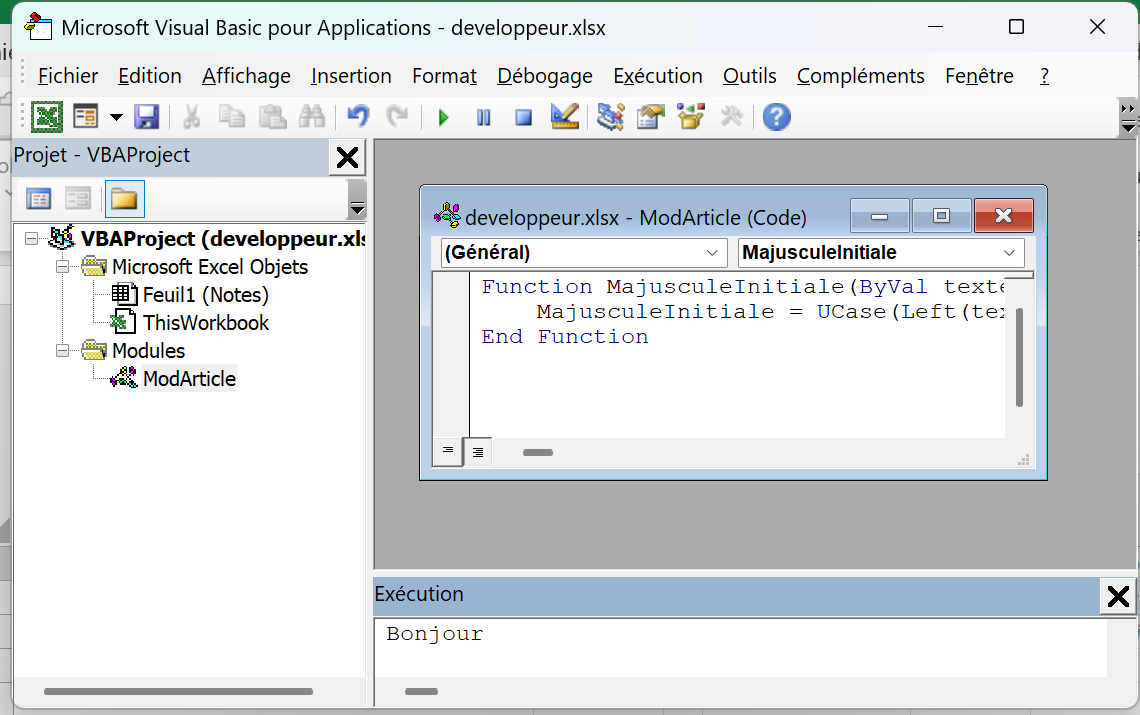The height and width of the screenshot is (715, 1140).
Task: Maximize the Visual Basic editor window
Action: coord(1016,27)
